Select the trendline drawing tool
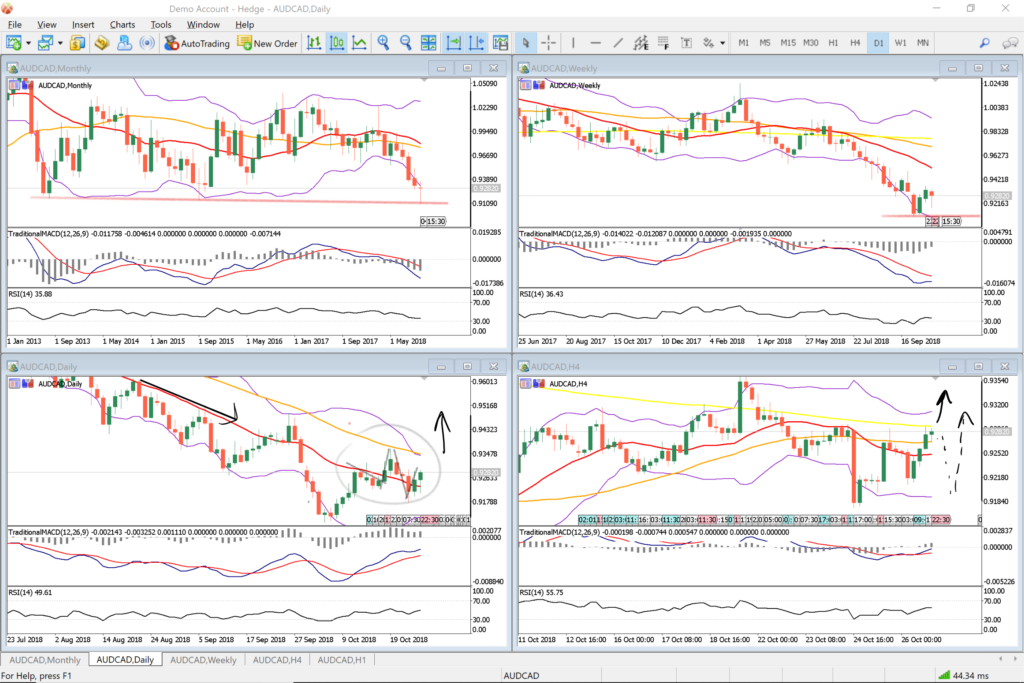The width and height of the screenshot is (1024, 683). (x=617, y=43)
